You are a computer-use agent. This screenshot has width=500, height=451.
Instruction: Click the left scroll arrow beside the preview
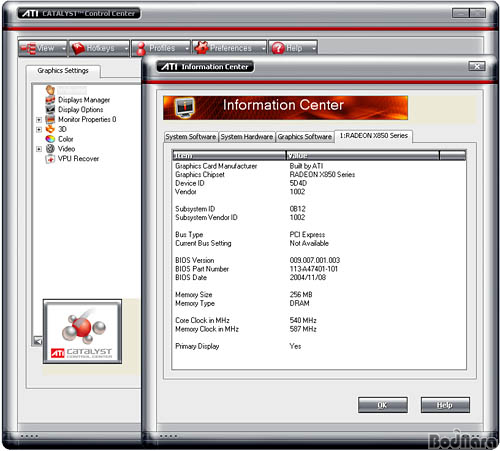(38, 341)
